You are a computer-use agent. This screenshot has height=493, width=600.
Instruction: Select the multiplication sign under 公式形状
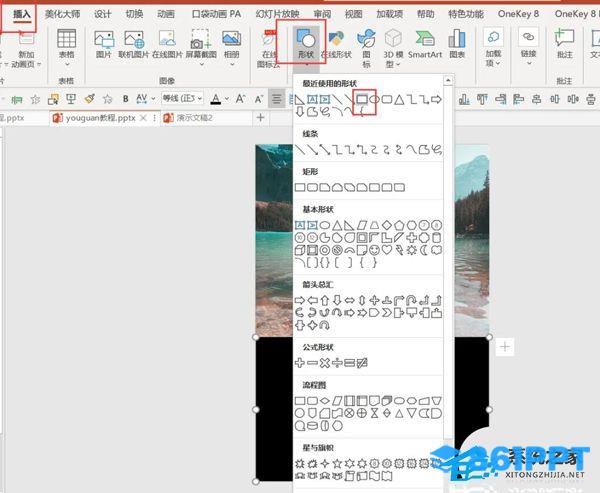tap(324, 362)
